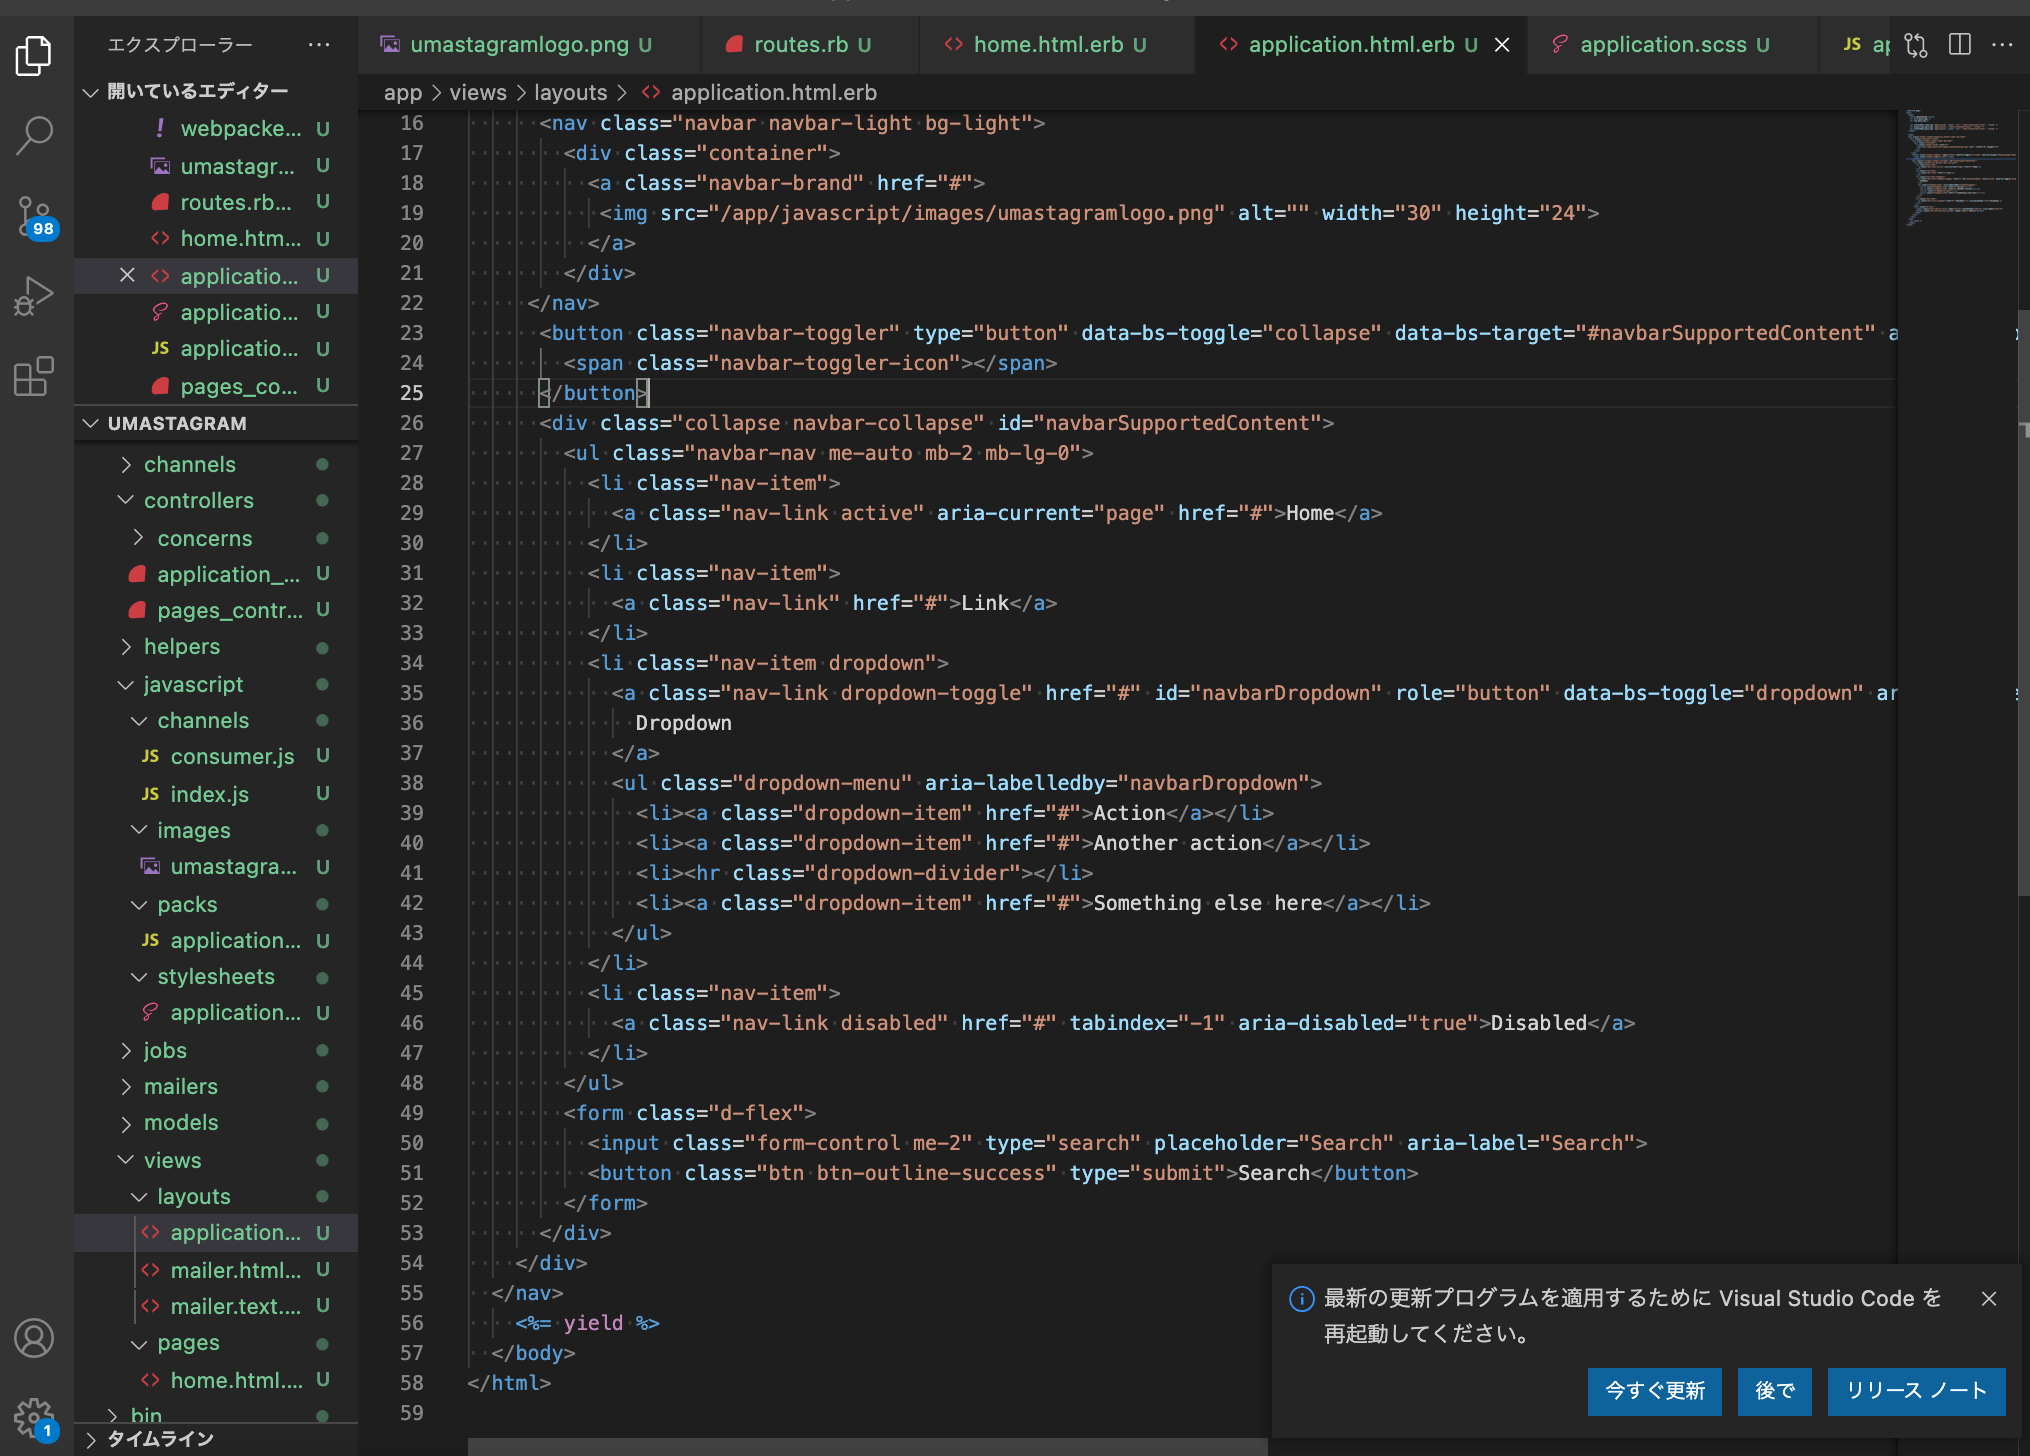Collapse the packs folder

pos(216,904)
